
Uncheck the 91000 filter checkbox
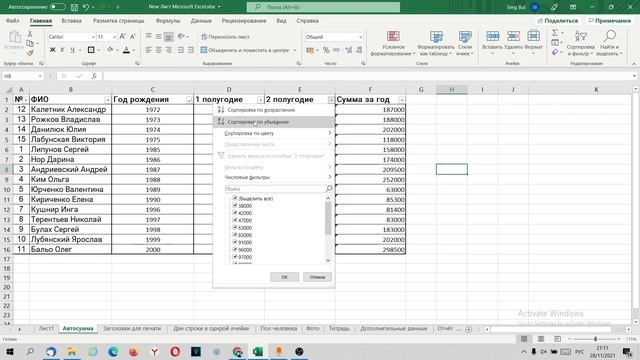coord(235,242)
